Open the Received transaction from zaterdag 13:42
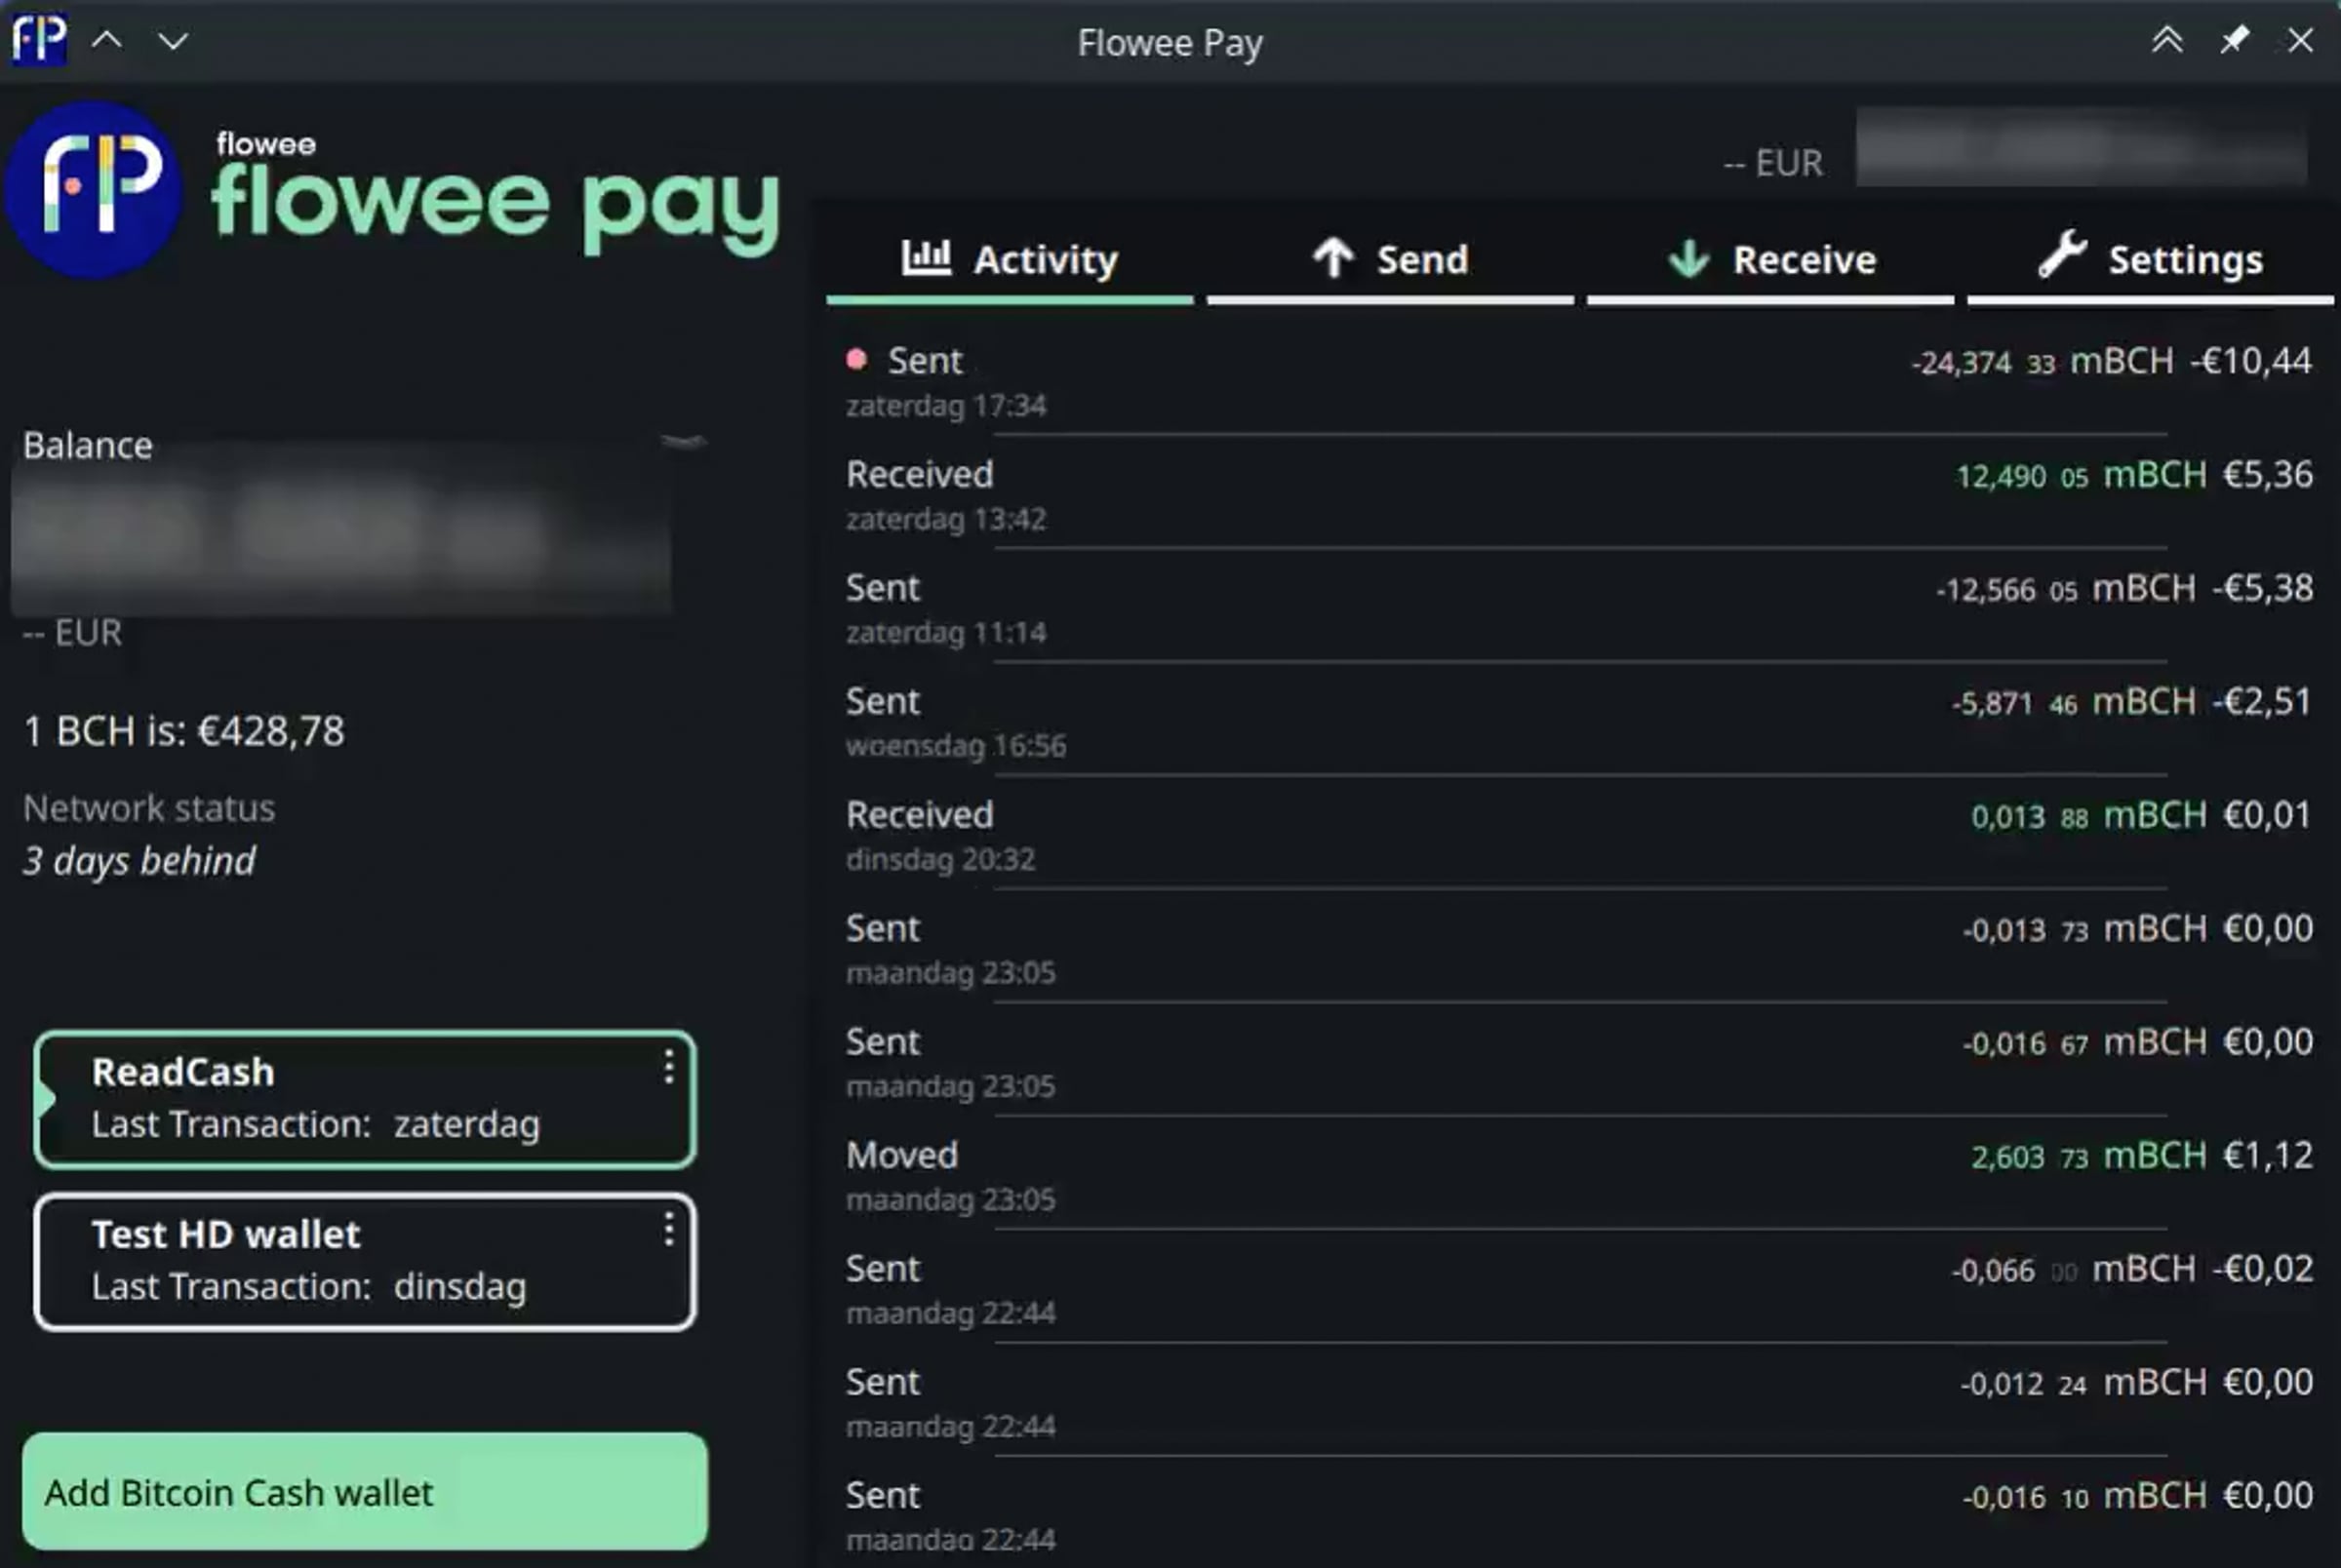The width and height of the screenshot is (2341, 1568). coord(1579,494)
